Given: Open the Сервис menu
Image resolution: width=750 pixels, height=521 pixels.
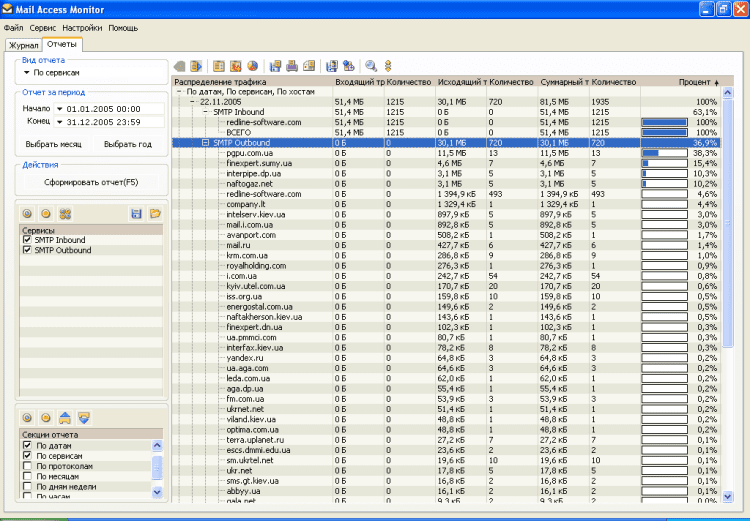Looking at the screenshot, I should pyautogui.click(x=43, y=28).
